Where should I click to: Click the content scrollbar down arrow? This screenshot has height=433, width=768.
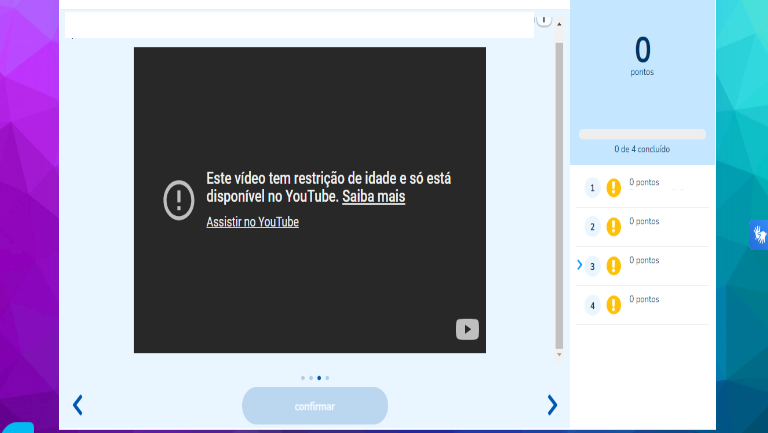(559, 354)
